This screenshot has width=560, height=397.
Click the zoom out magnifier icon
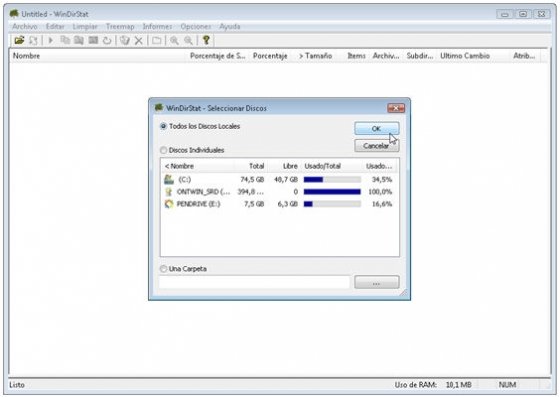(188, 41)
